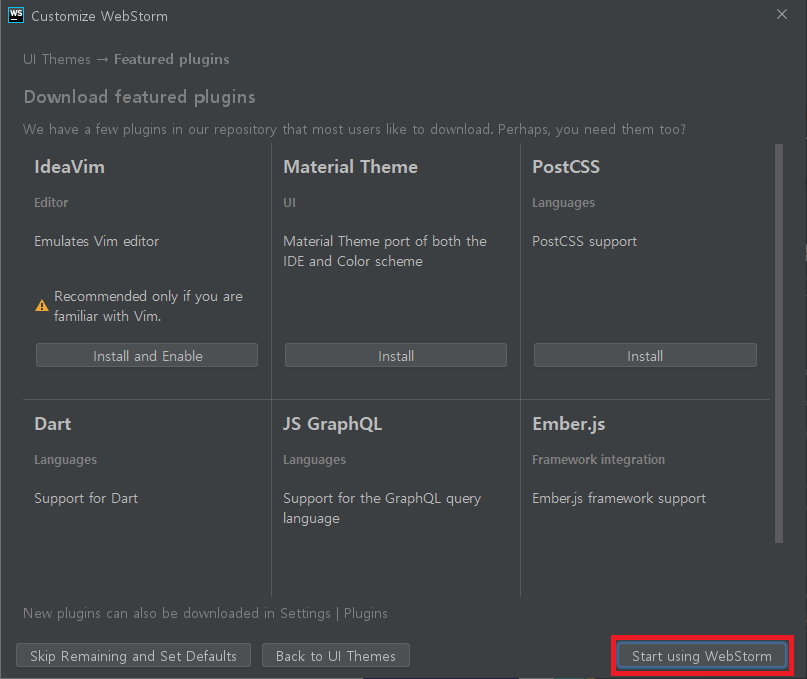
Task: Click the Material Theme plugin title
Action: [x=350, y=167]
